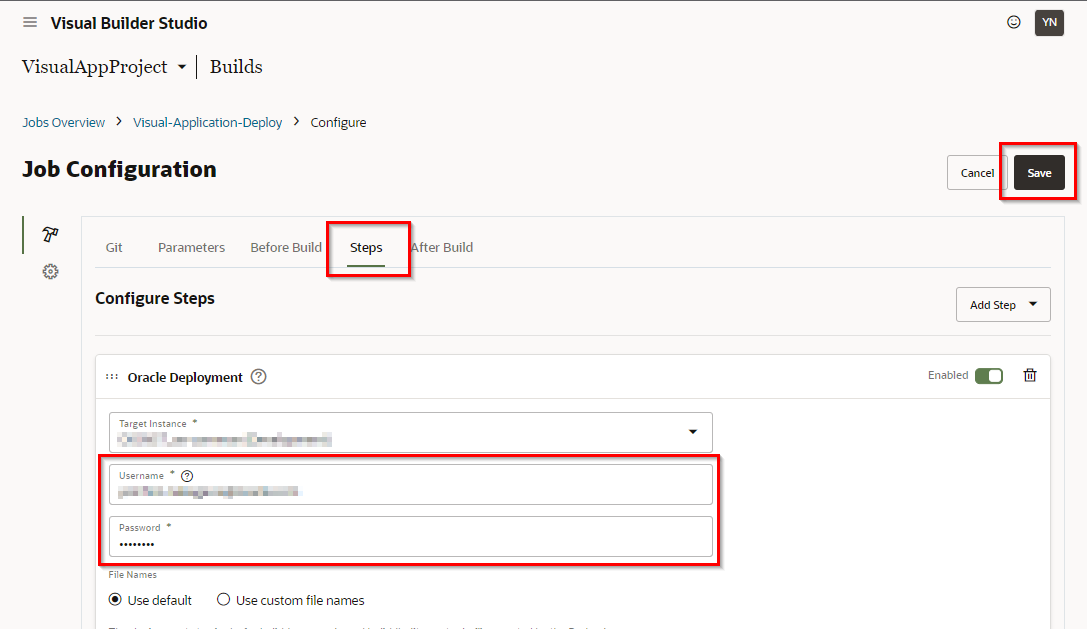Go to Jobs Overview breadcrumb link
Image resolution: width=1087 pixels, height=629 pixels.
coord(63,122)
